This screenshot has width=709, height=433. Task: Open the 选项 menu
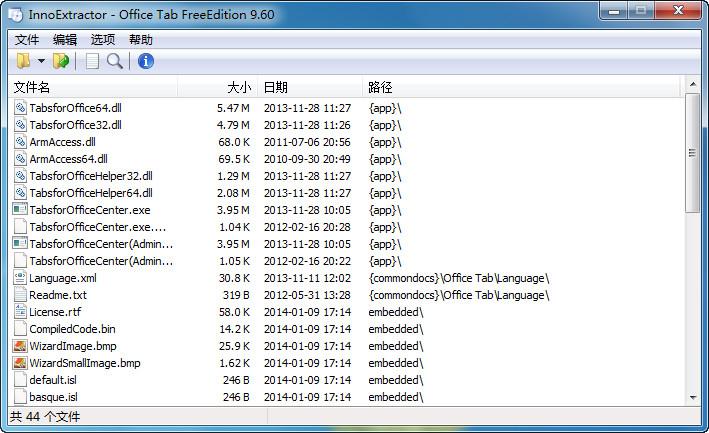pos(103,40)
